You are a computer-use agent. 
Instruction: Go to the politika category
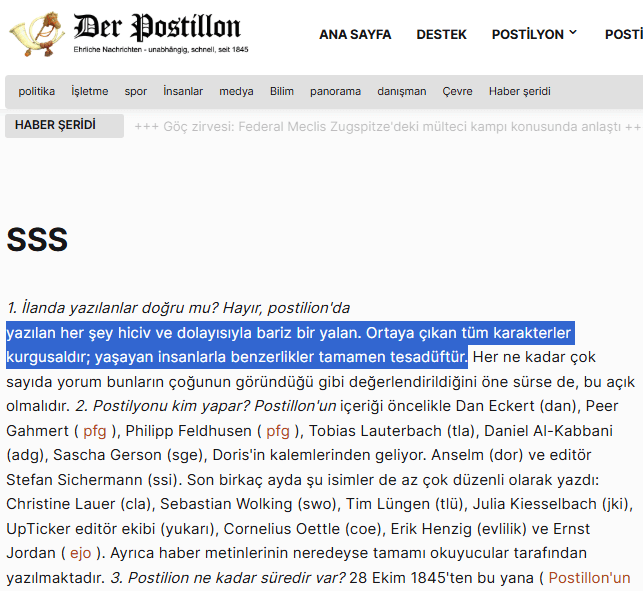pos(36,91)
